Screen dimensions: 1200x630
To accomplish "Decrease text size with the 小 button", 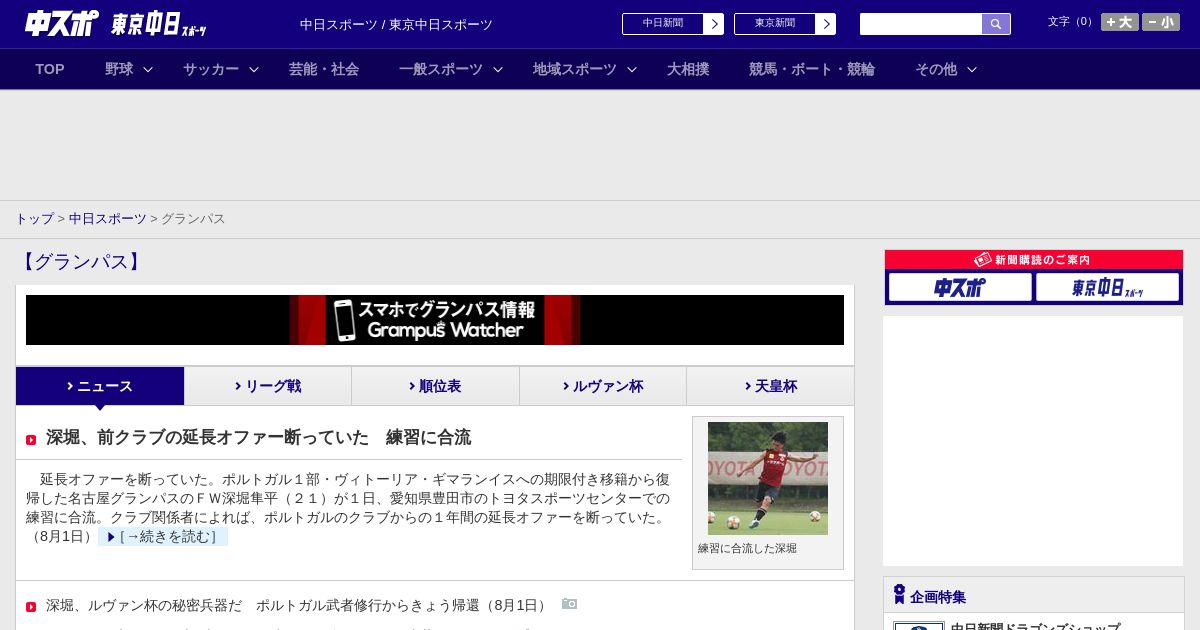I will coord(1161,22).
